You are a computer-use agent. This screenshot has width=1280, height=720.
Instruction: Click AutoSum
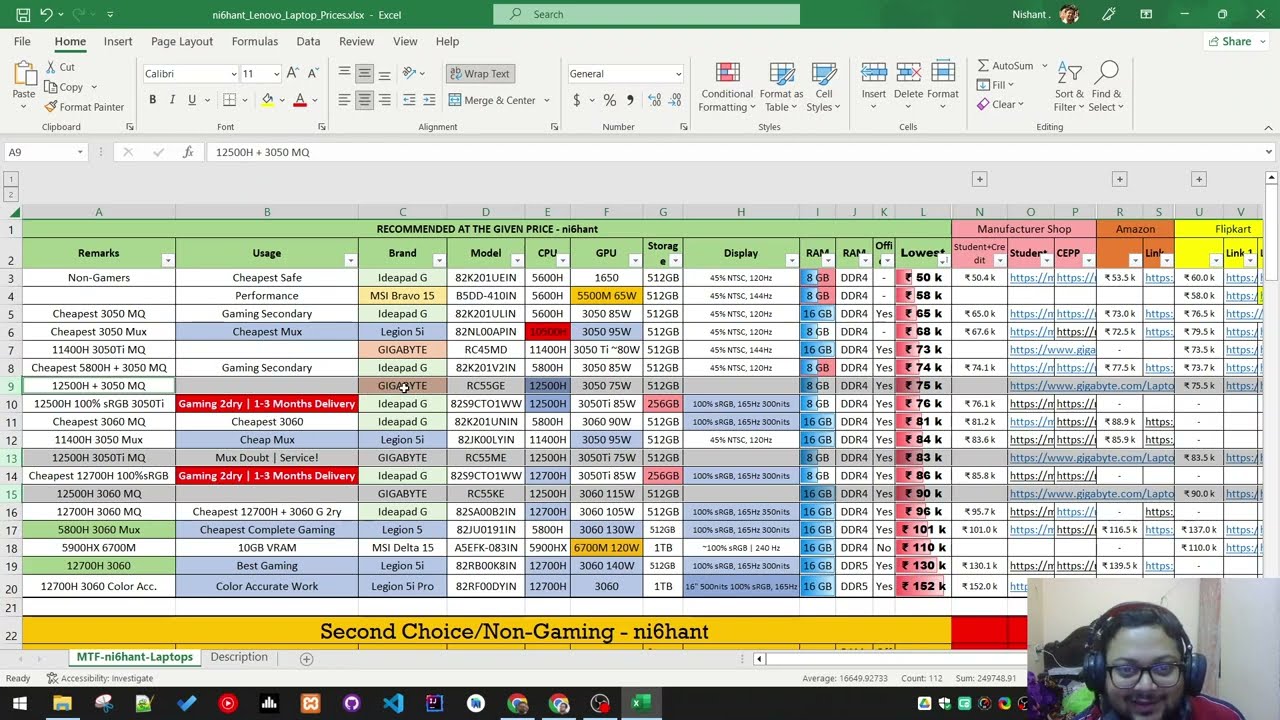coord(1005,66)
